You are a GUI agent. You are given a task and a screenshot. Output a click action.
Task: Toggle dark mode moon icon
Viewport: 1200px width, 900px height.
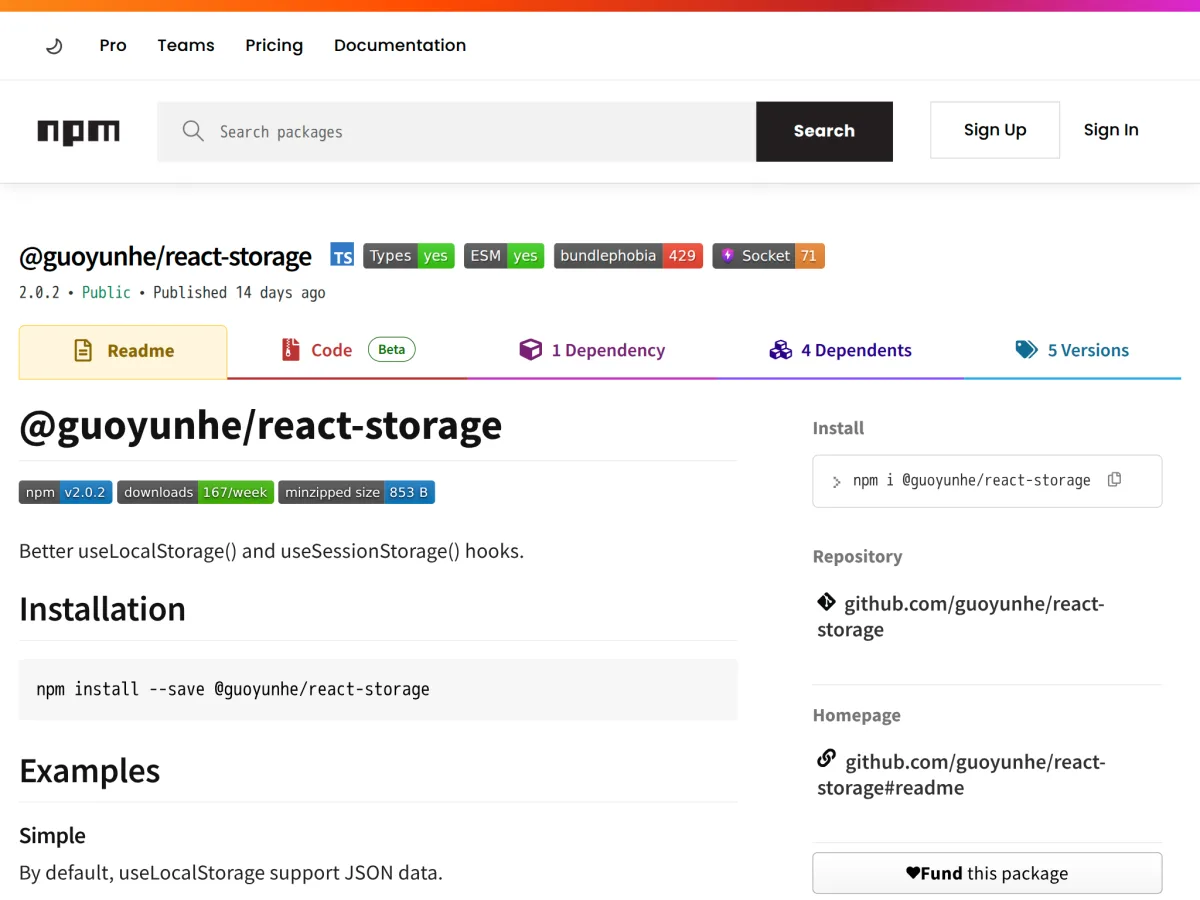[54, 46]
